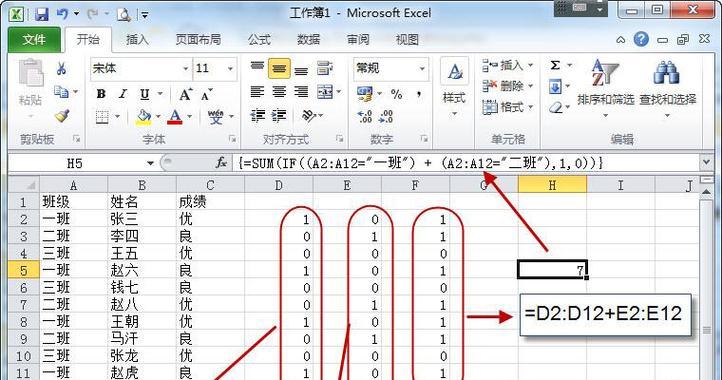Open the 数字 group dialog launcher

point(424,139)
